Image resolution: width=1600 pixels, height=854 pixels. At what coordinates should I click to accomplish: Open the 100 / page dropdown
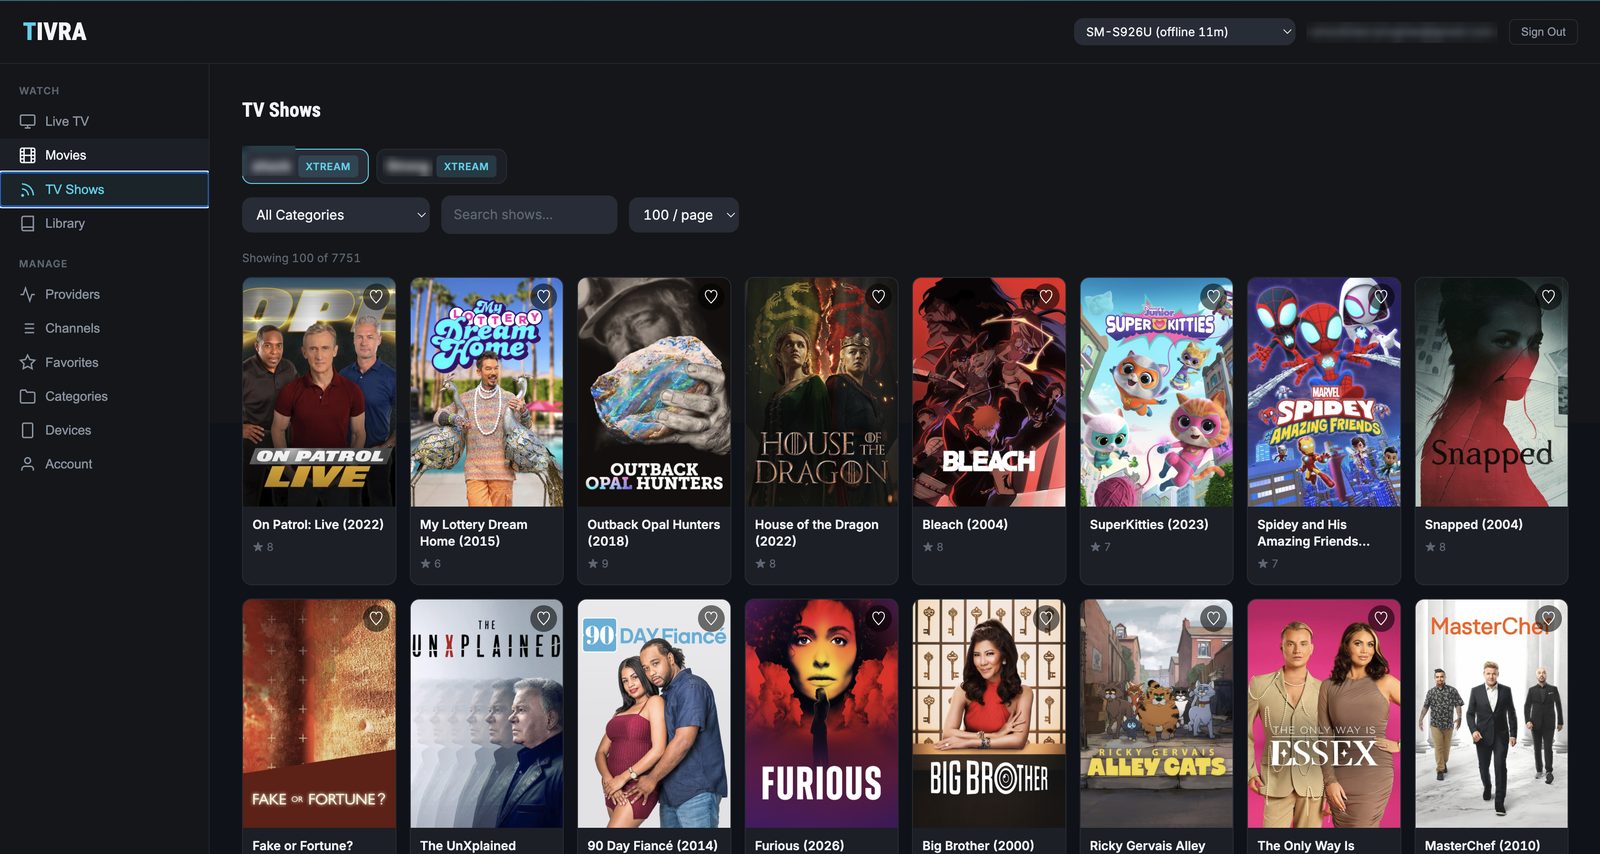[x=684, y=215]
